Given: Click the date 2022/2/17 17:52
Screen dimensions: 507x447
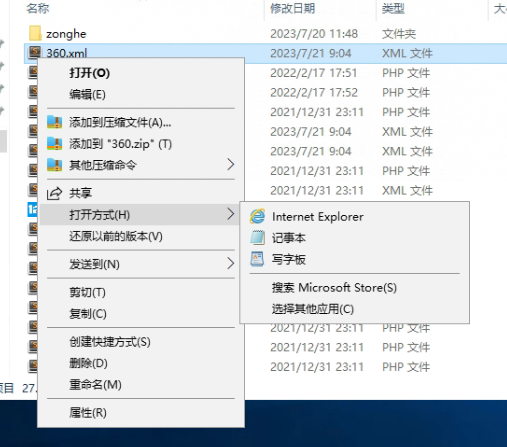Looking at the screenshot, I should [x=314, y=92].
